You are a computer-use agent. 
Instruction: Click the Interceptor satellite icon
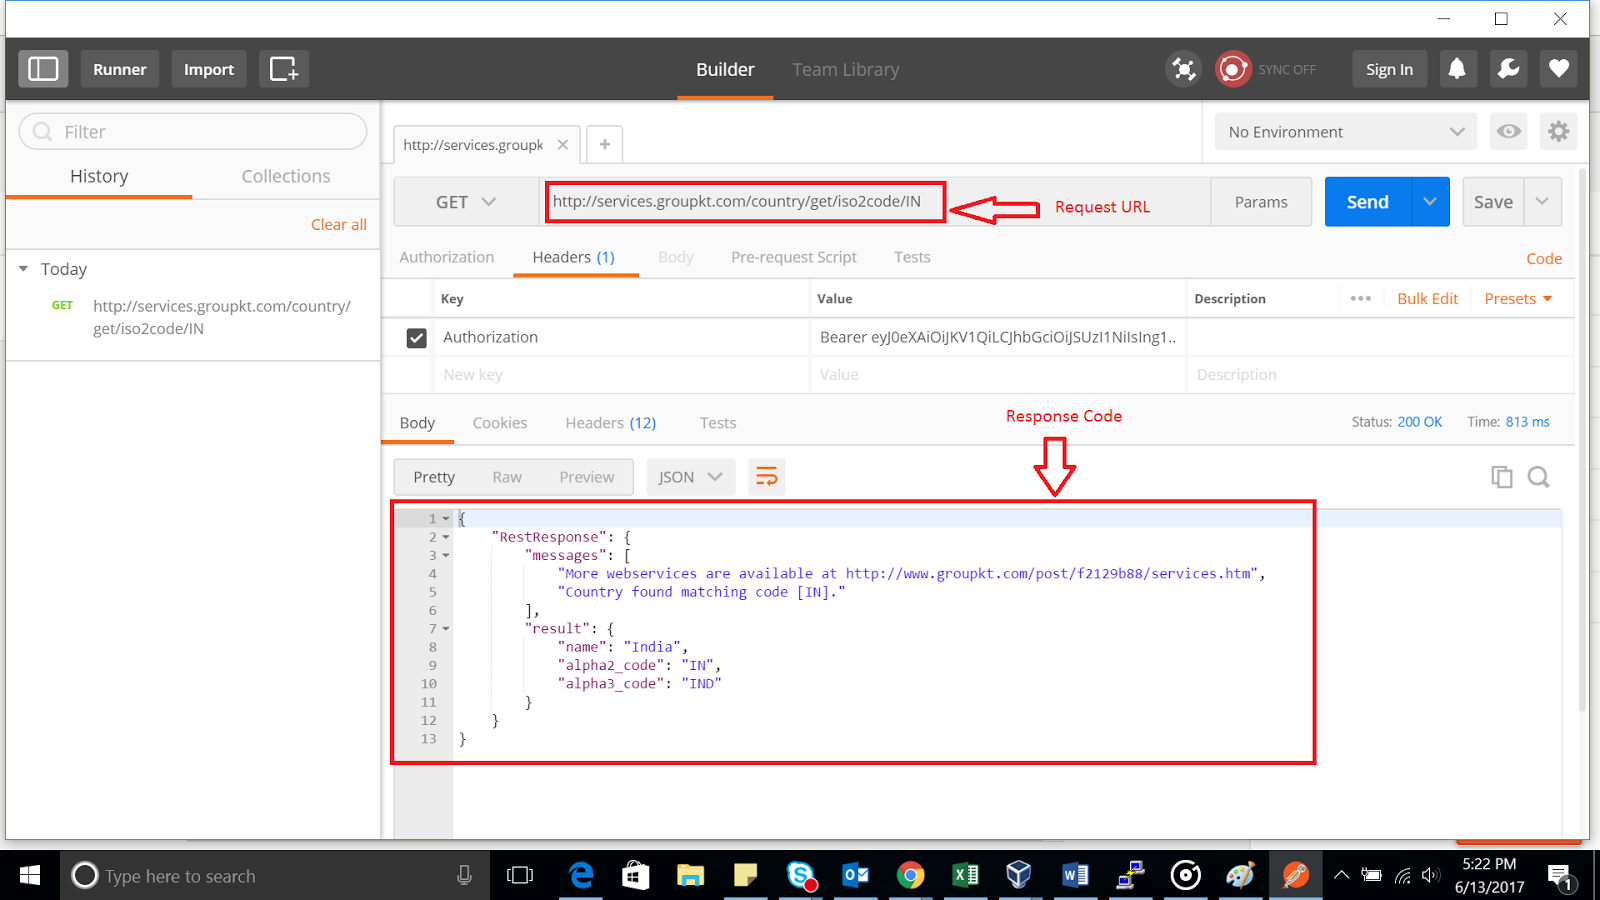pos(1184,69)
